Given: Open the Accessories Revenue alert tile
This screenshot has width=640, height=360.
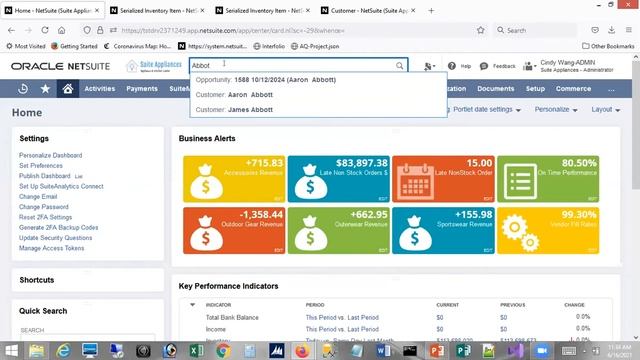Looking at the screenshot, I should (x=234, y=179).
